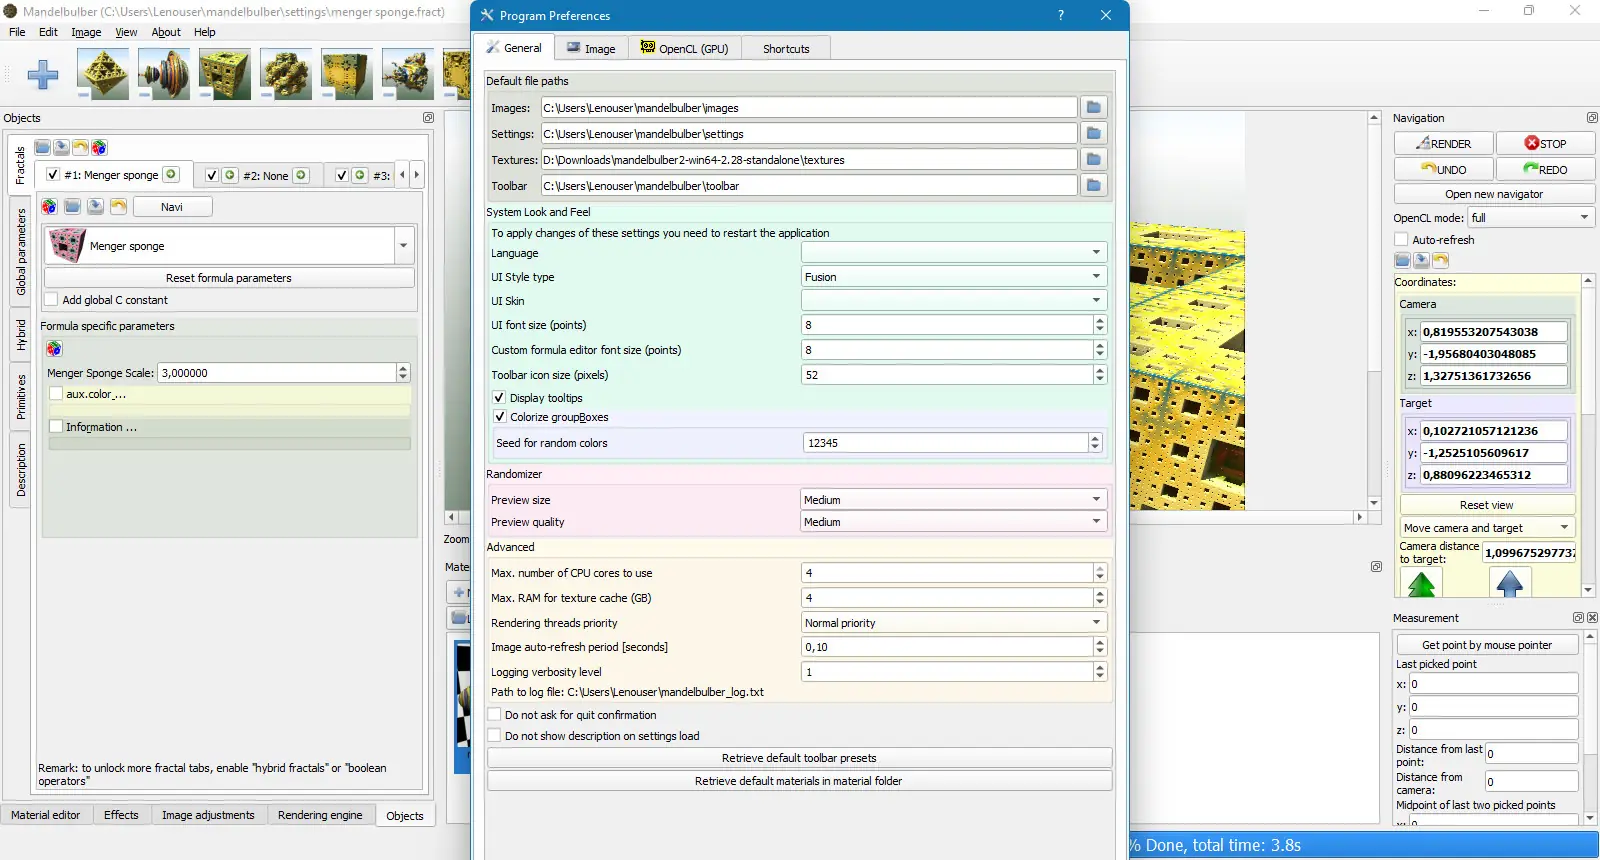This screenshot has width=1600, height=860.
Task: Expand the Rendering threads priority dropdown
Action: [952, 623]
